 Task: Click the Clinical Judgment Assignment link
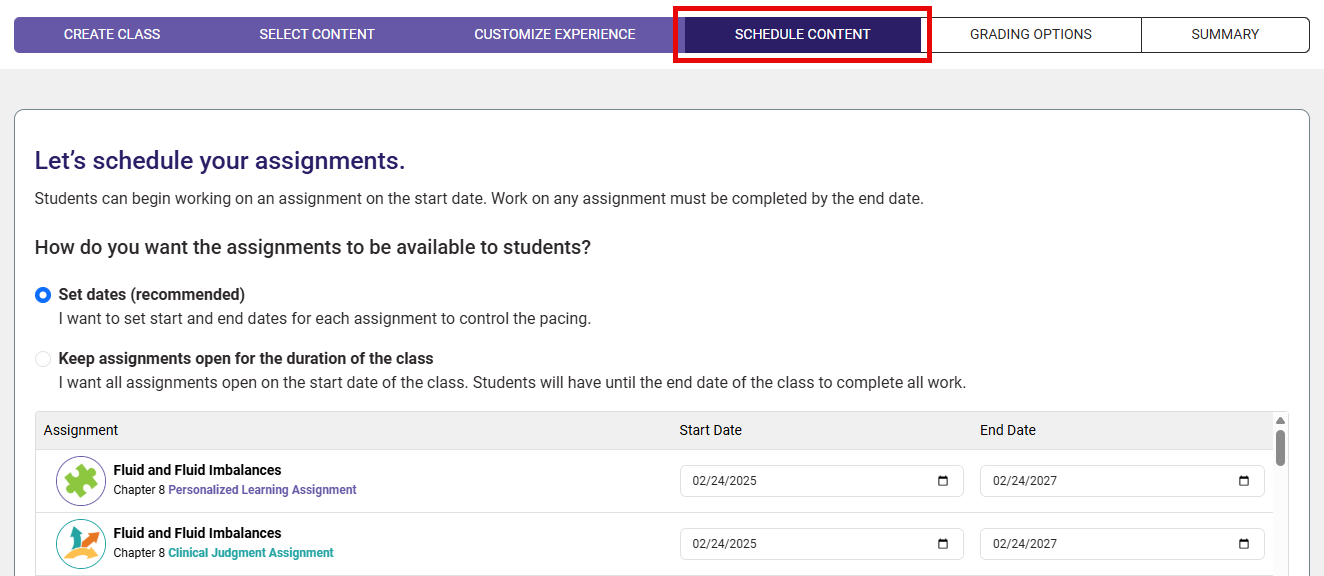pyautogui.click(x=251, y=553)
